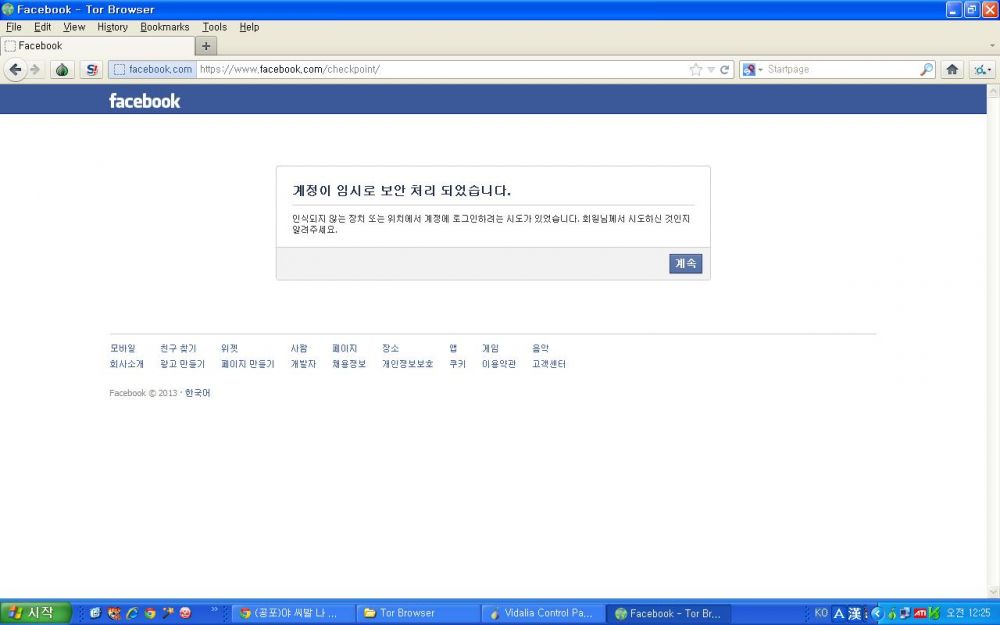Launch Internet Explorer from quick launch

click(x=132, y=613)
